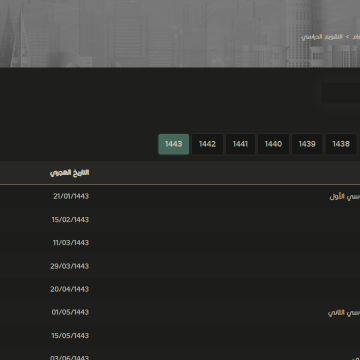Switch to the 1442 year tab
Image resolution: width=360 pixels, height=360 pixels.
207,144
